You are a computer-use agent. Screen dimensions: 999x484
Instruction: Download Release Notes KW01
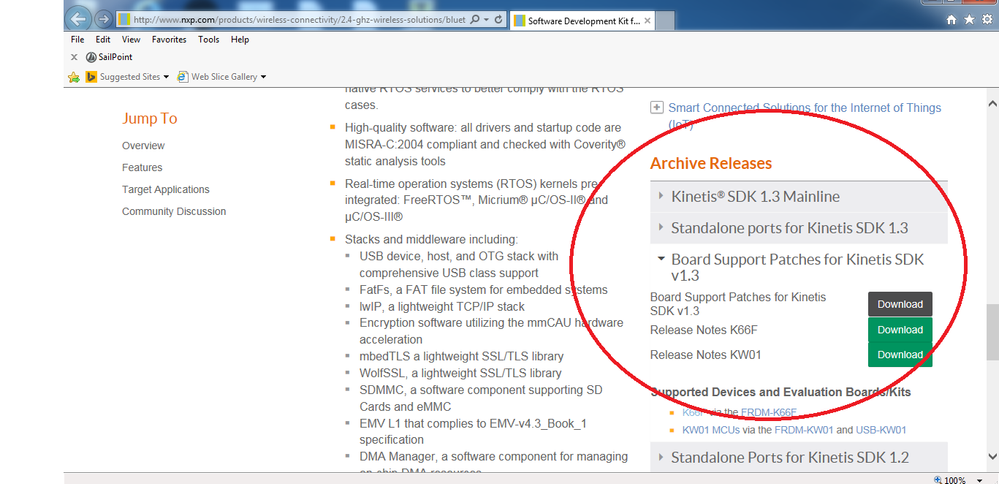tap(900, 355)
